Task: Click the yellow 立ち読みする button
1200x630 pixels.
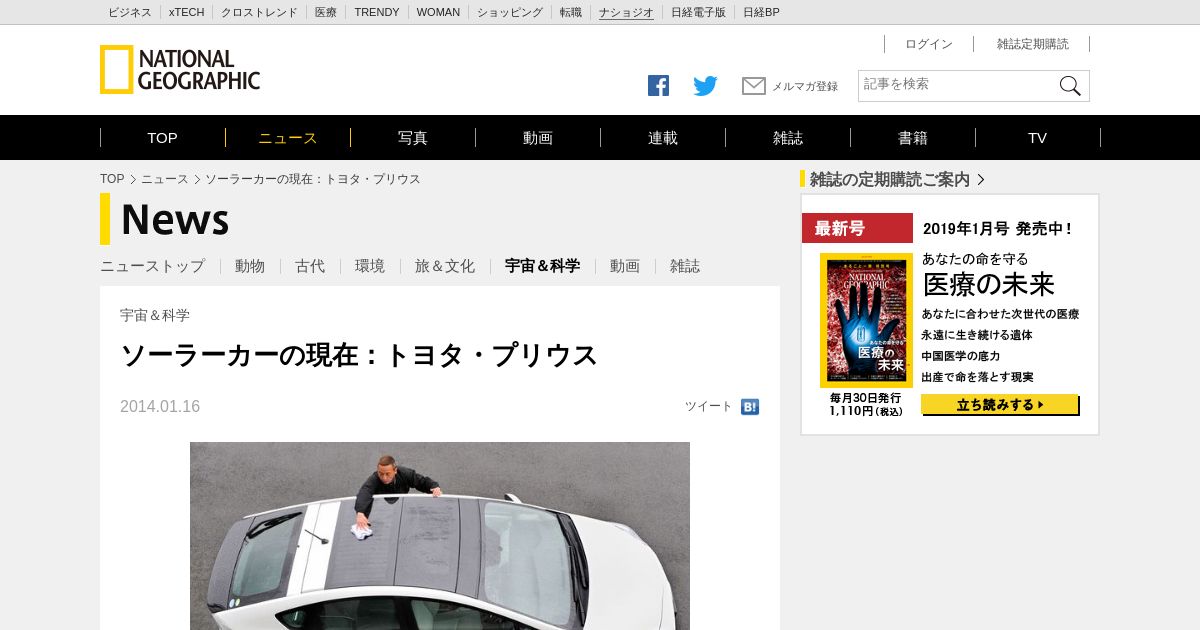Action: click(x=1000, y=405)
